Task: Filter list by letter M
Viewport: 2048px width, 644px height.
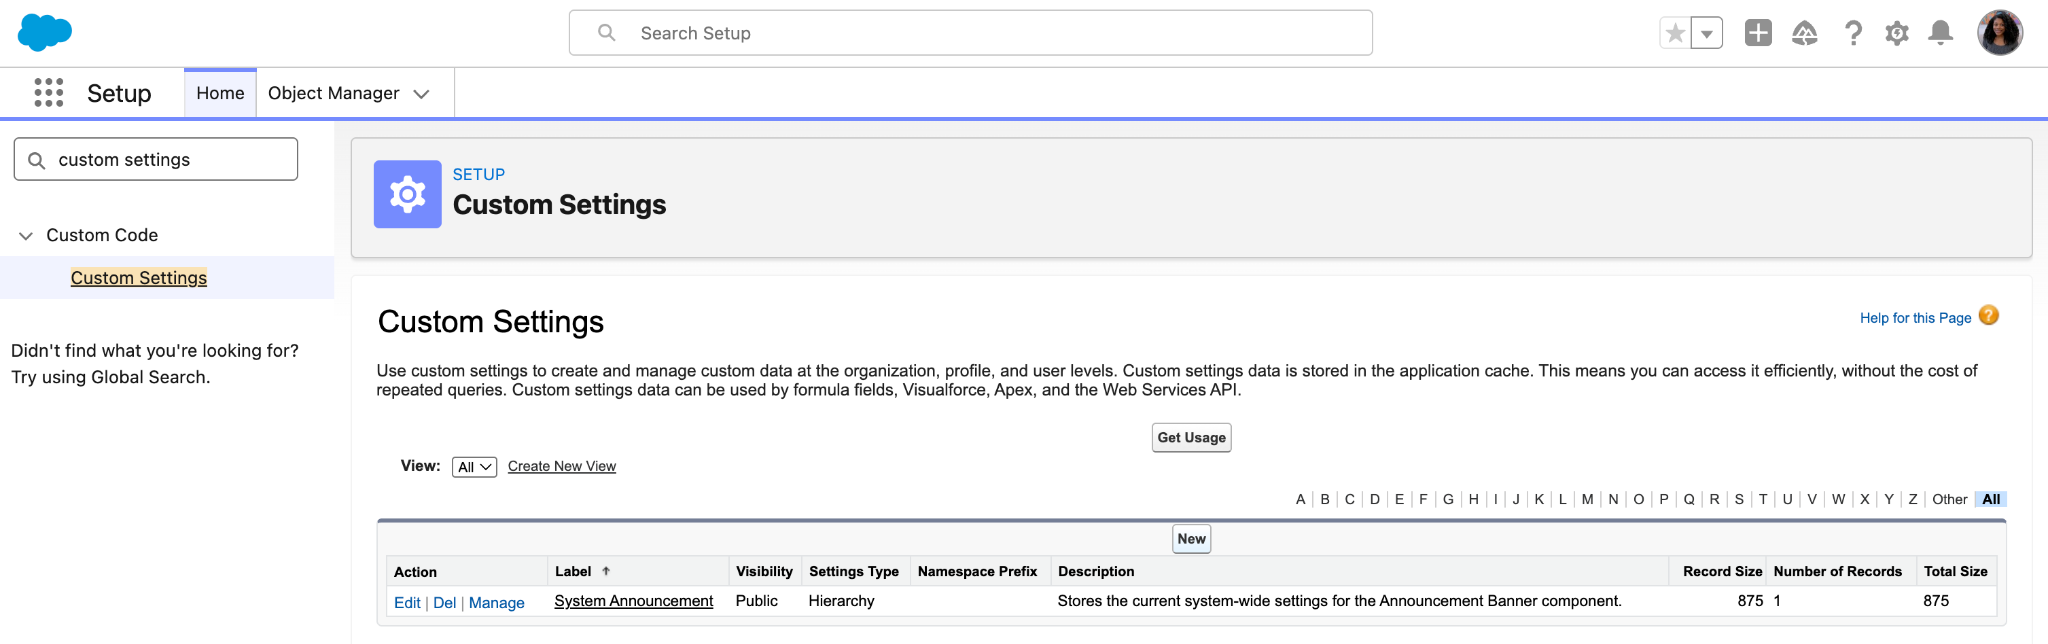Action: click(1587, 499)
